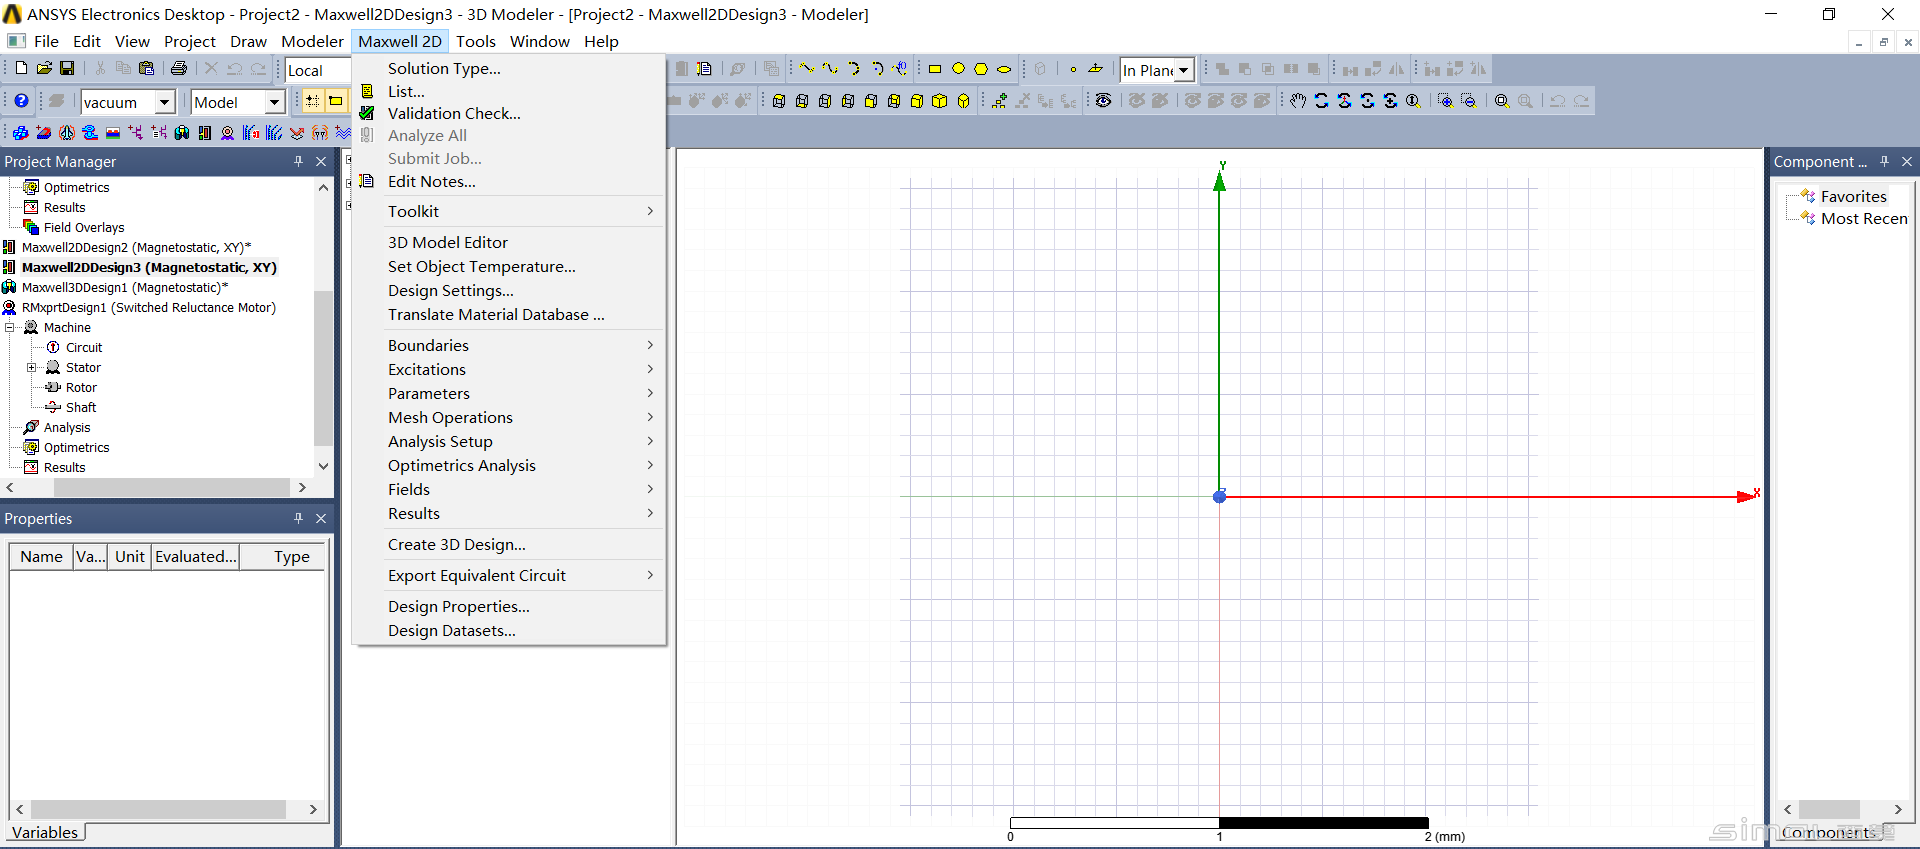
Task: Open the In Plane movement mode dropdown
Action: tap(1183, 70)
